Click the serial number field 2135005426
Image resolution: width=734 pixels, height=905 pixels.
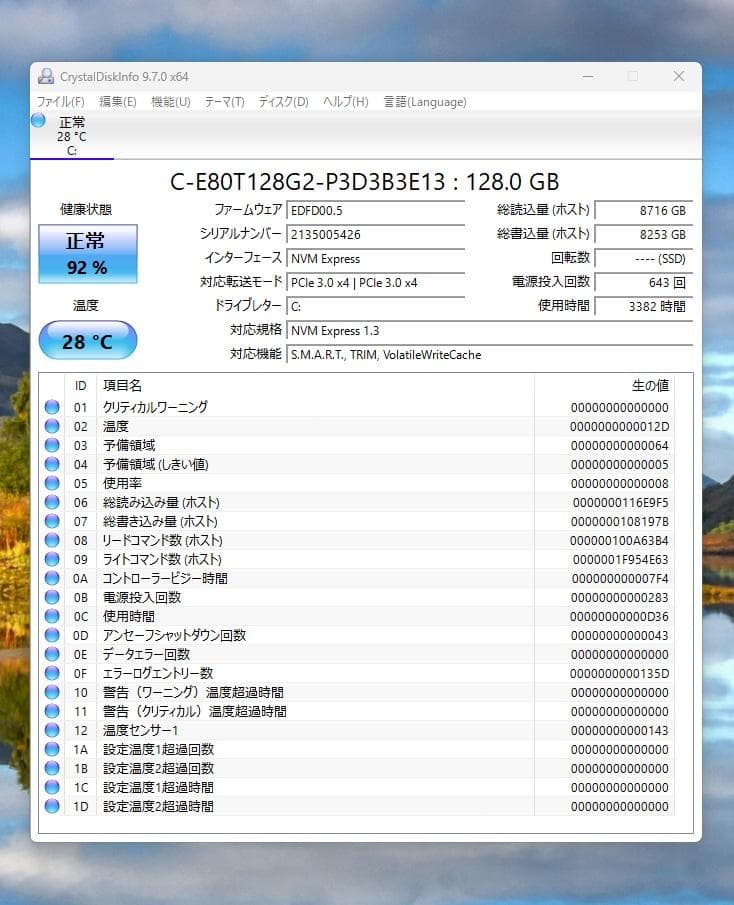(376, 235)
